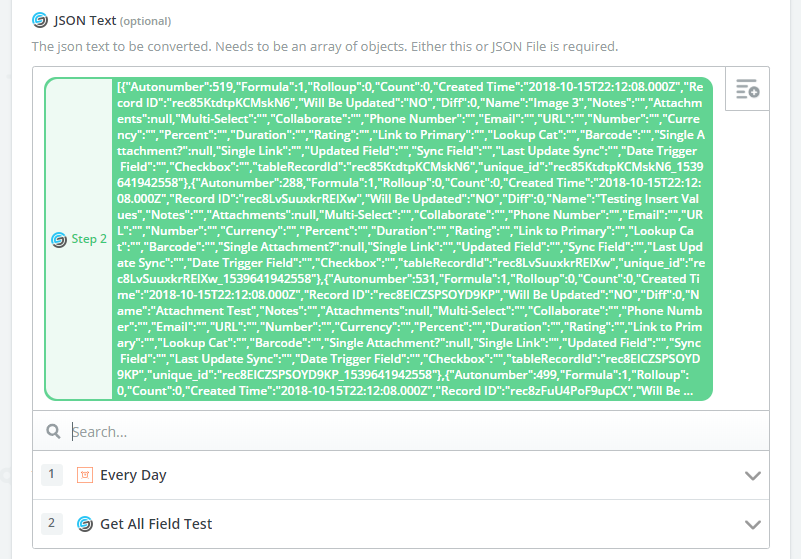Expand the Every Day step chevron
The width and height of the screenshot is (801, 559).
(x=752, y=476)
